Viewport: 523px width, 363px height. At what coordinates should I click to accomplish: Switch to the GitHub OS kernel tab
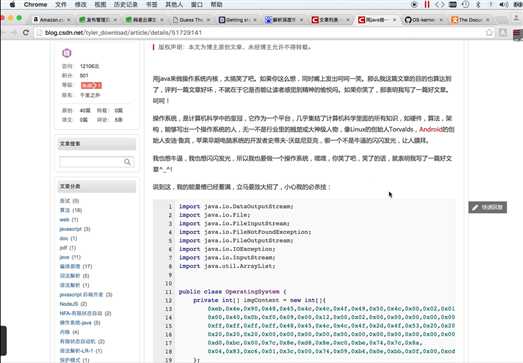tap(423, 20)
